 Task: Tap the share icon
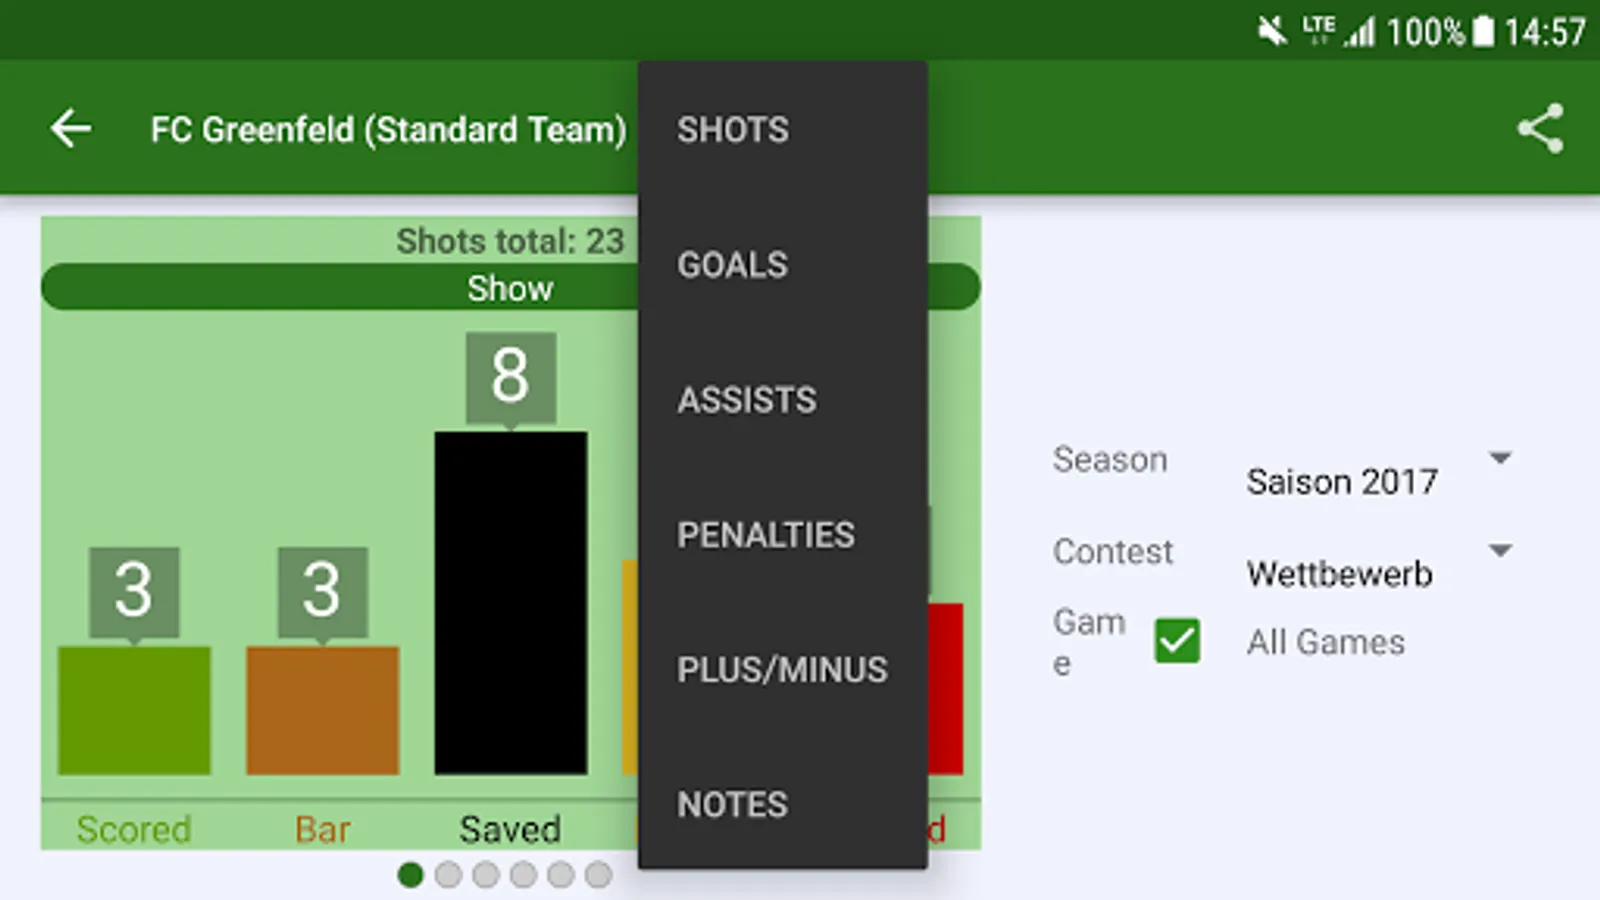click(x=1540, y=129)
